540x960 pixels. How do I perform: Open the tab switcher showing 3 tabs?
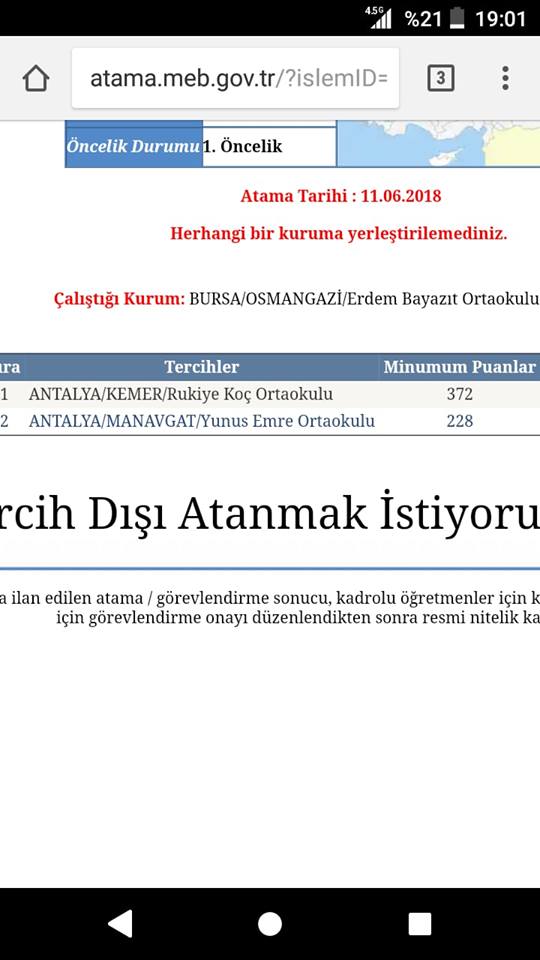(x=440, y=78)
